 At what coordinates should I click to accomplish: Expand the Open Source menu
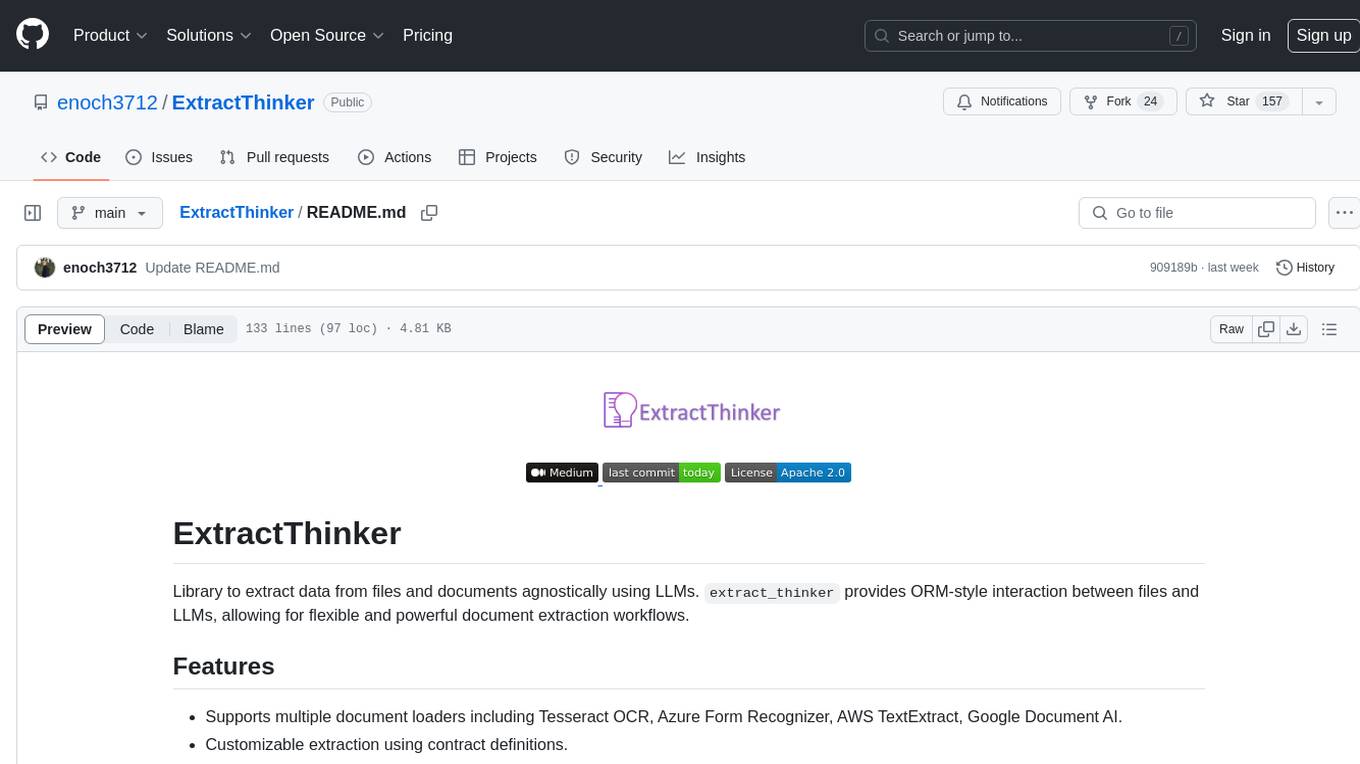(x=327, y=35)
